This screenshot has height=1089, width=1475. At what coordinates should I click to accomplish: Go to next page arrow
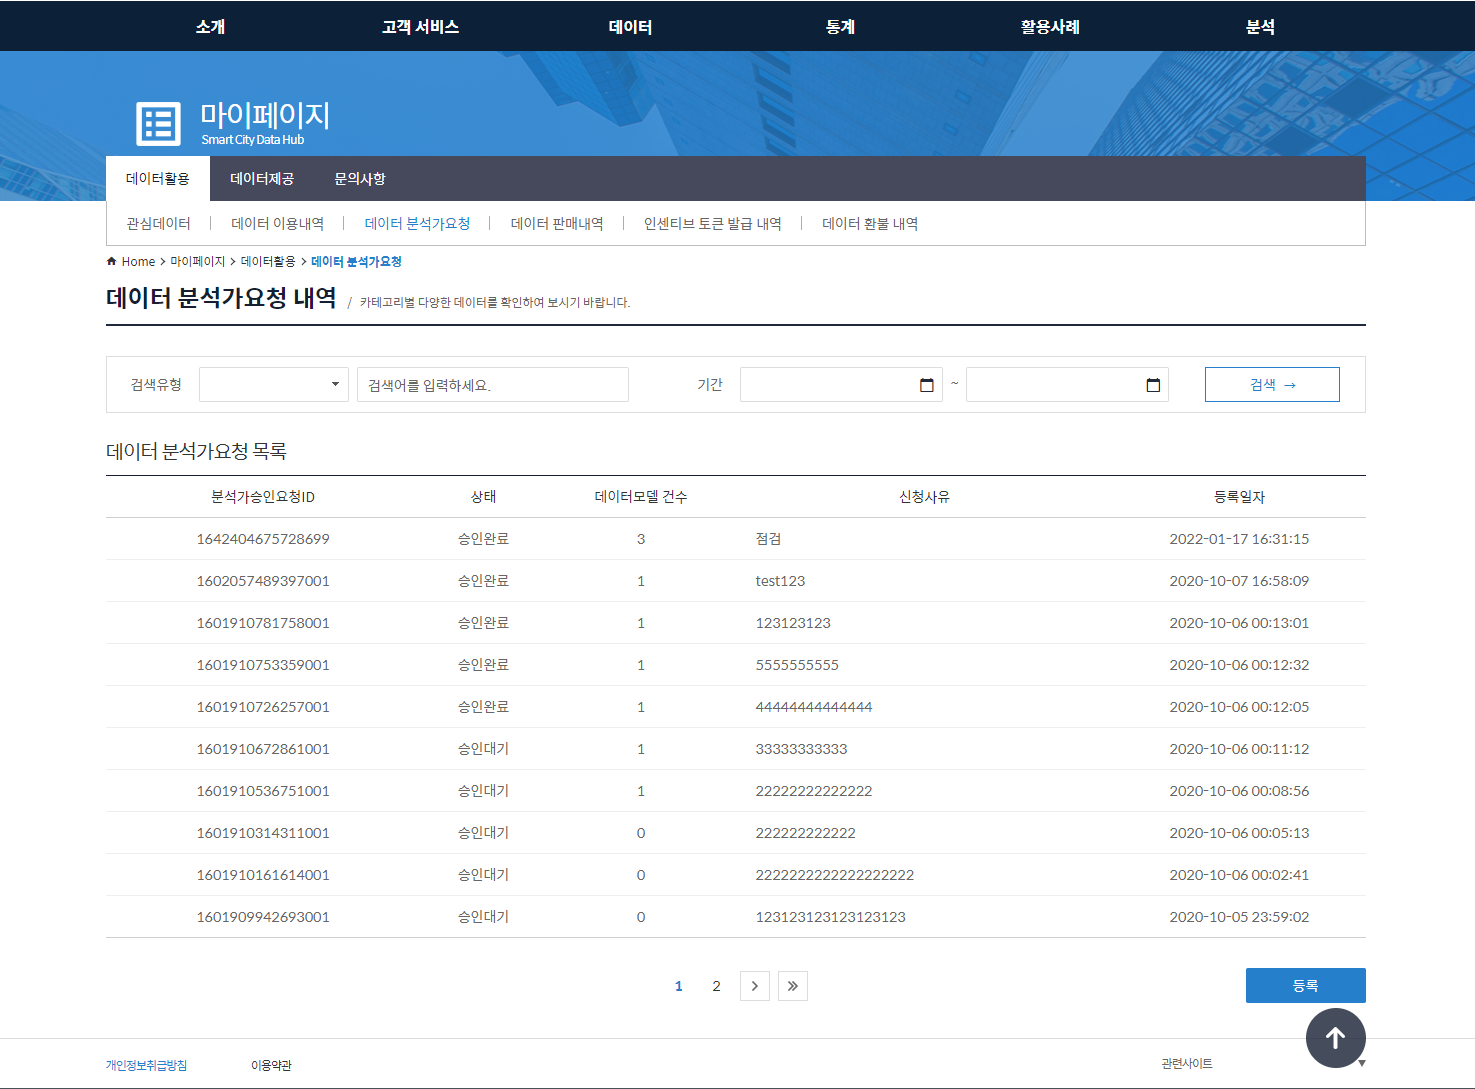(x=754, y=986)
